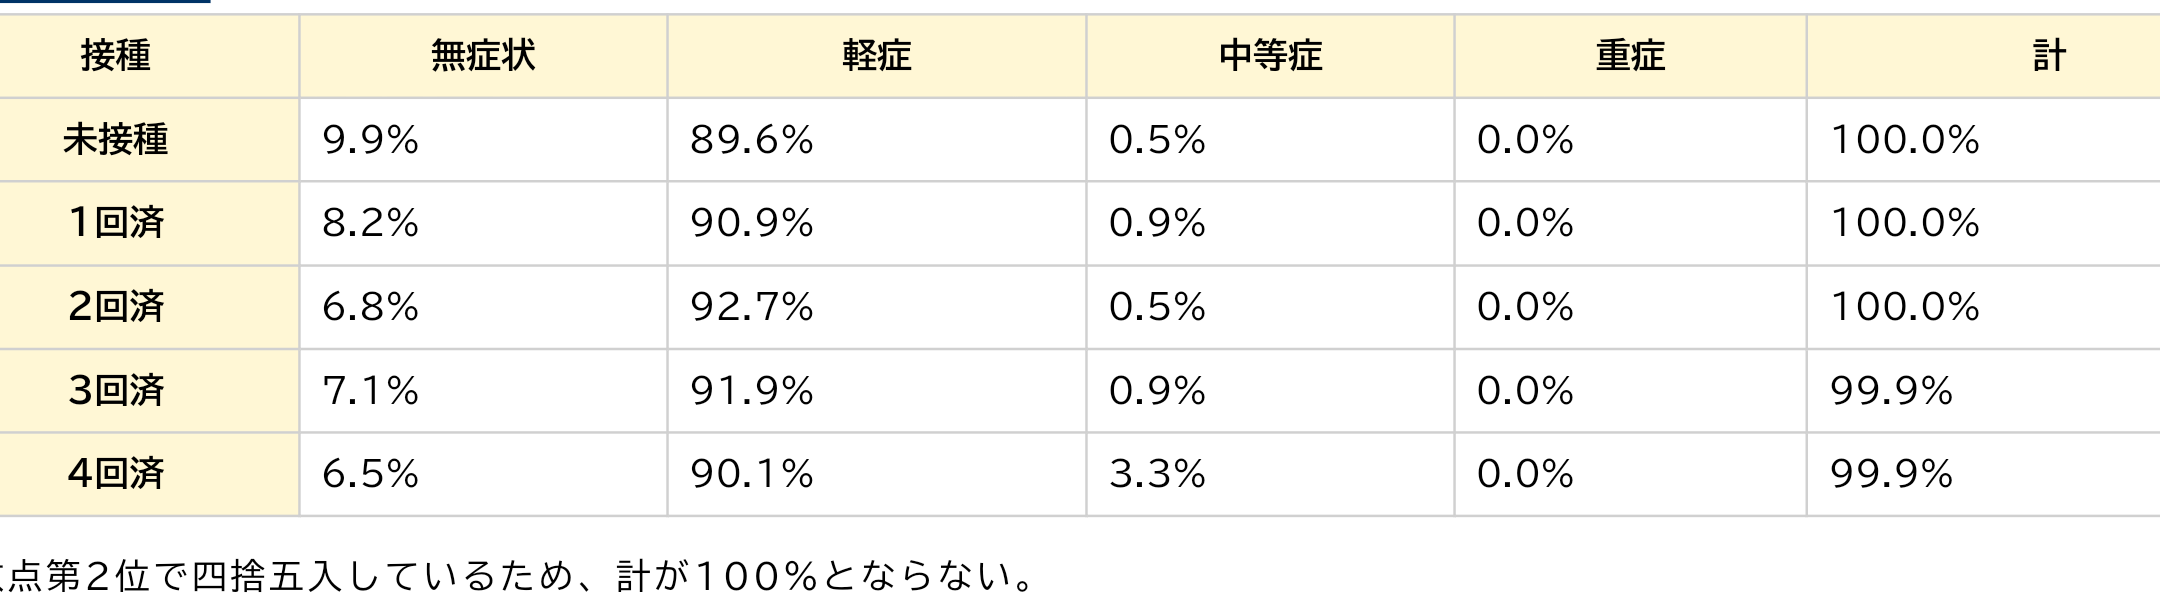The image size is (2160, 613).
Task: Click the 接種 column header
Action: point(116,56)
